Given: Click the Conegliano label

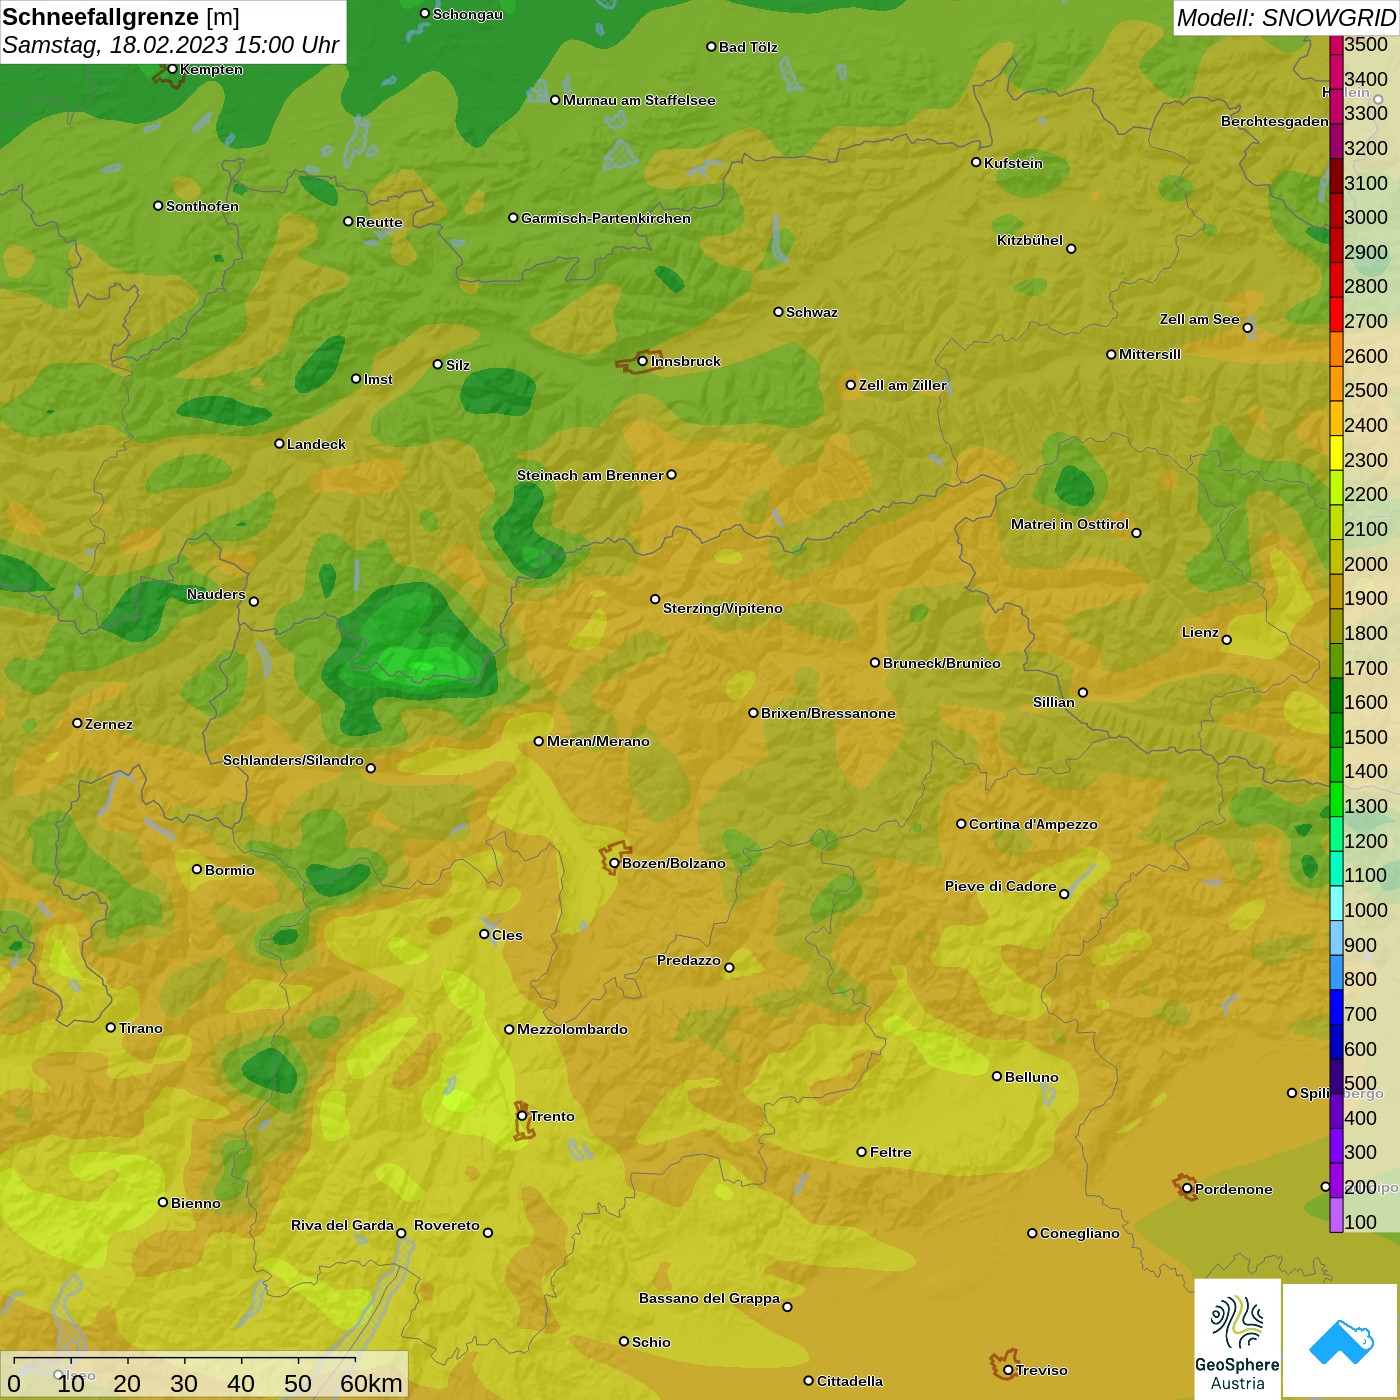Looking at the screenshot, I should [1080, 1233].
